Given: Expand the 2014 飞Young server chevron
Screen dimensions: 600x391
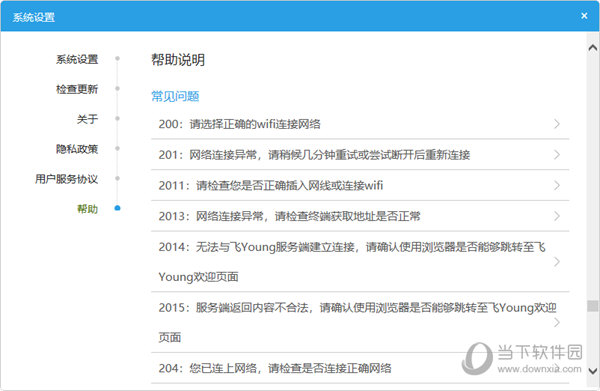Looking at the screenshot, I should click(557, 262).
